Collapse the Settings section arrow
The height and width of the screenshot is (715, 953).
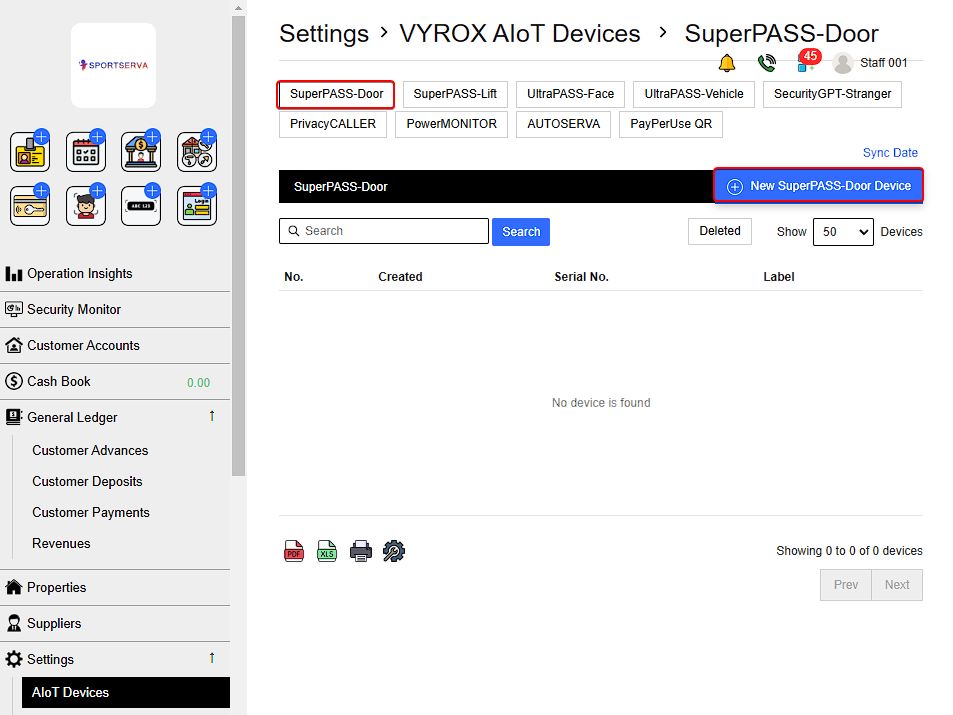pos(212,658)
